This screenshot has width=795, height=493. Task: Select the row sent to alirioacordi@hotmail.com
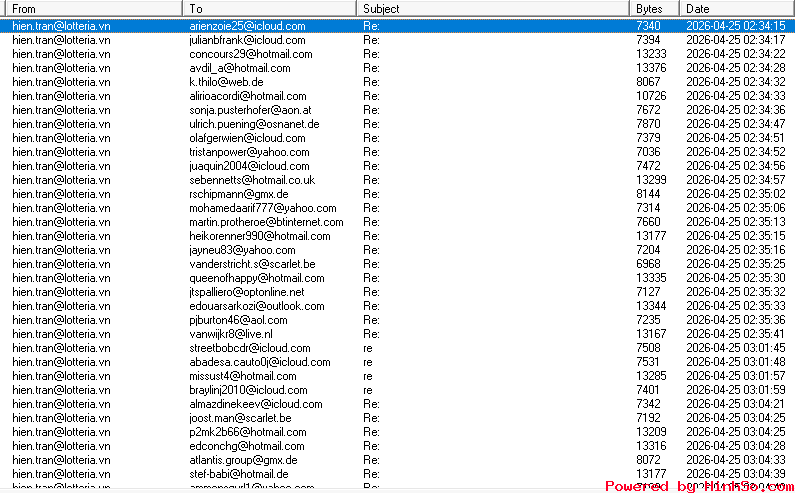point(398,96)
